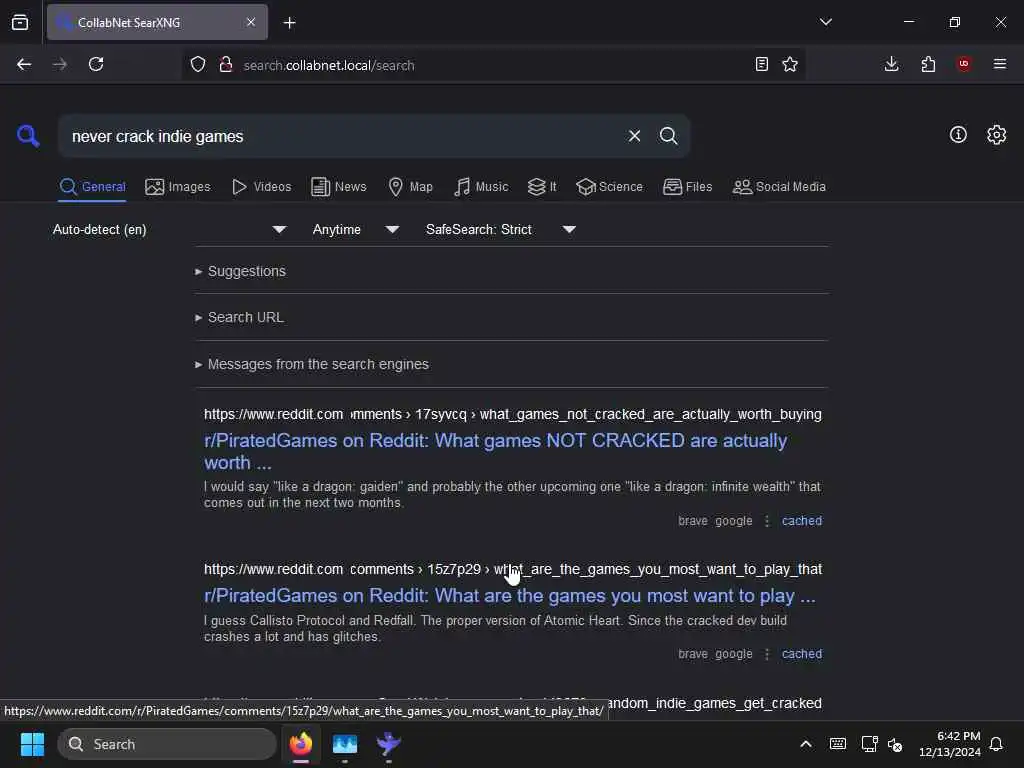The width and height of the screenshot is (1024, 768).
Task: Clear the search query with X icon
Action: 634,136
